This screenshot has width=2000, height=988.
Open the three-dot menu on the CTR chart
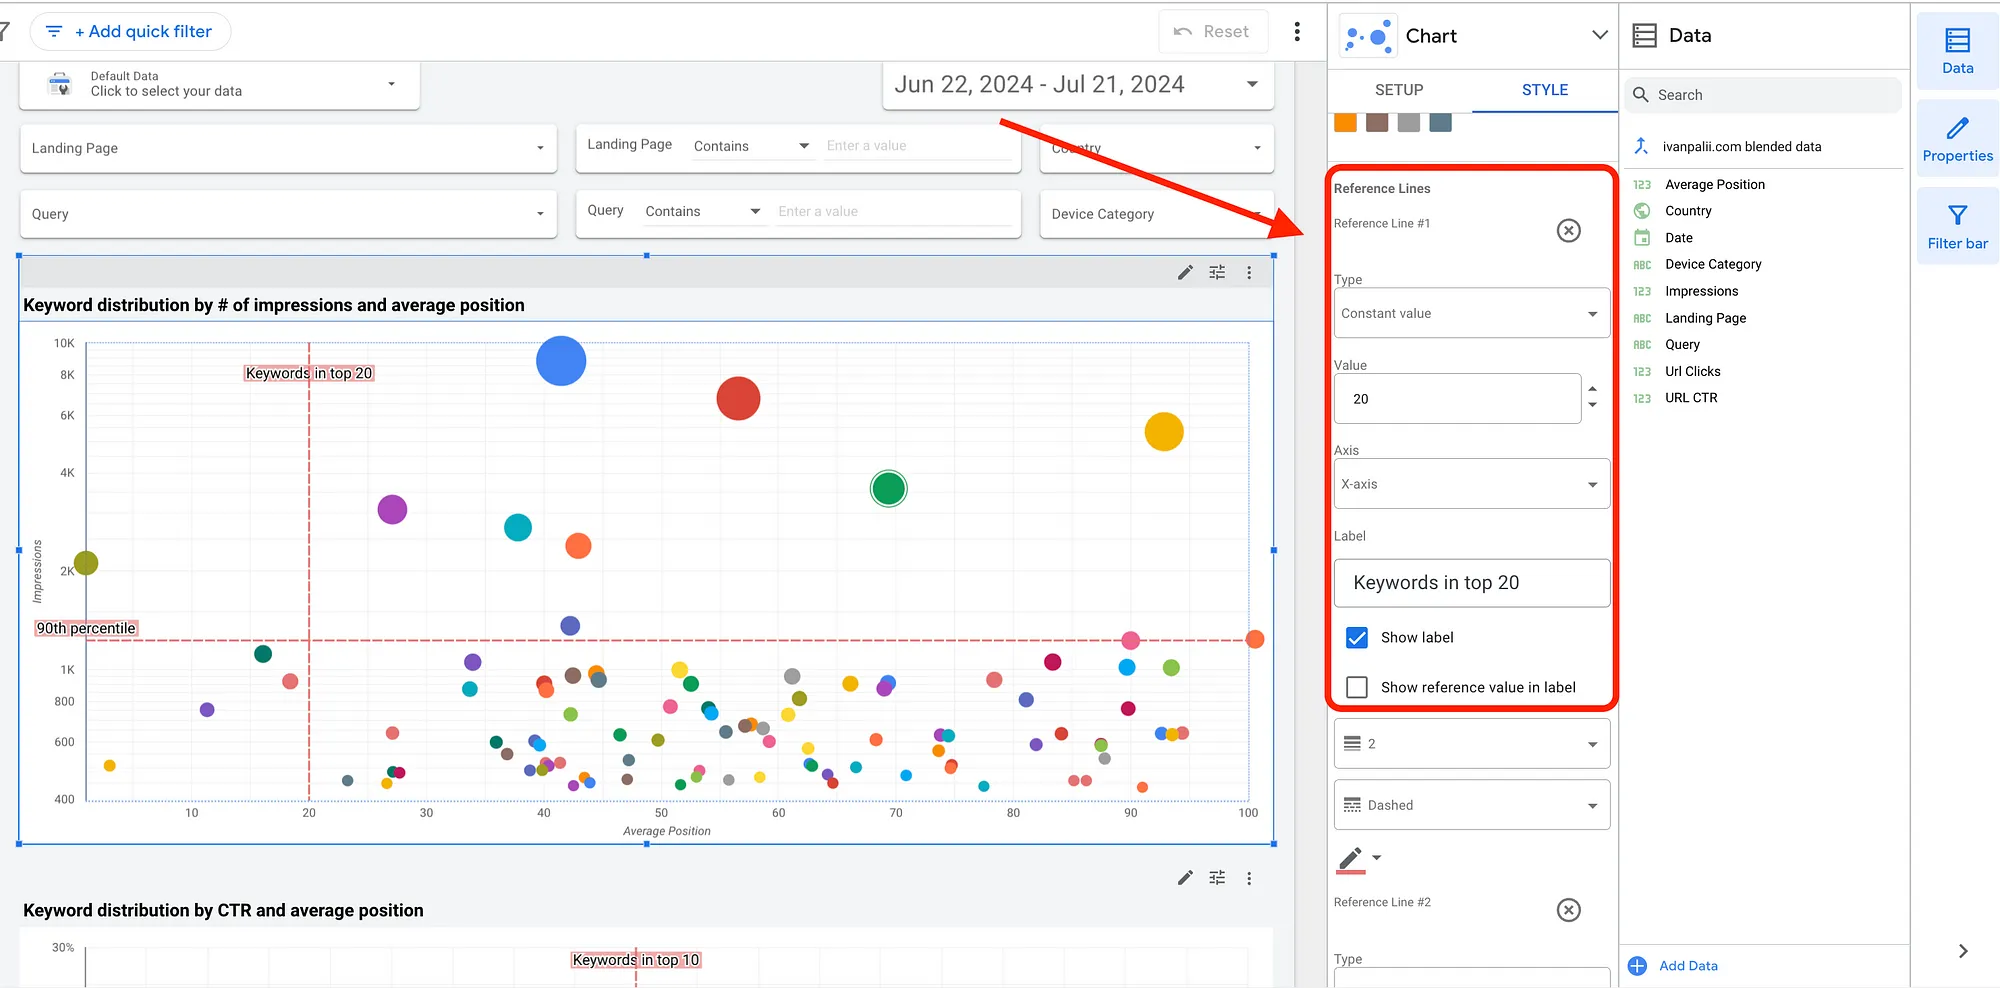[1249, 878]
